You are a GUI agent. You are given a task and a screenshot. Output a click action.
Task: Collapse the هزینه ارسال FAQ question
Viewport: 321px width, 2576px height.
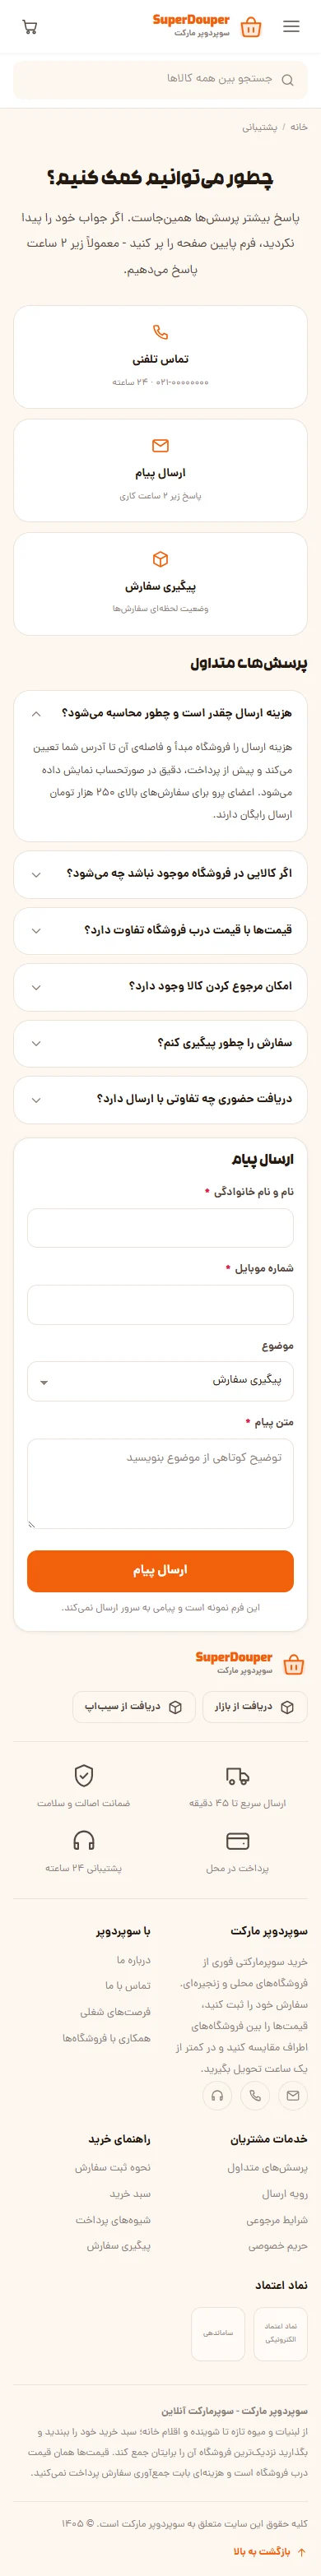160,713
